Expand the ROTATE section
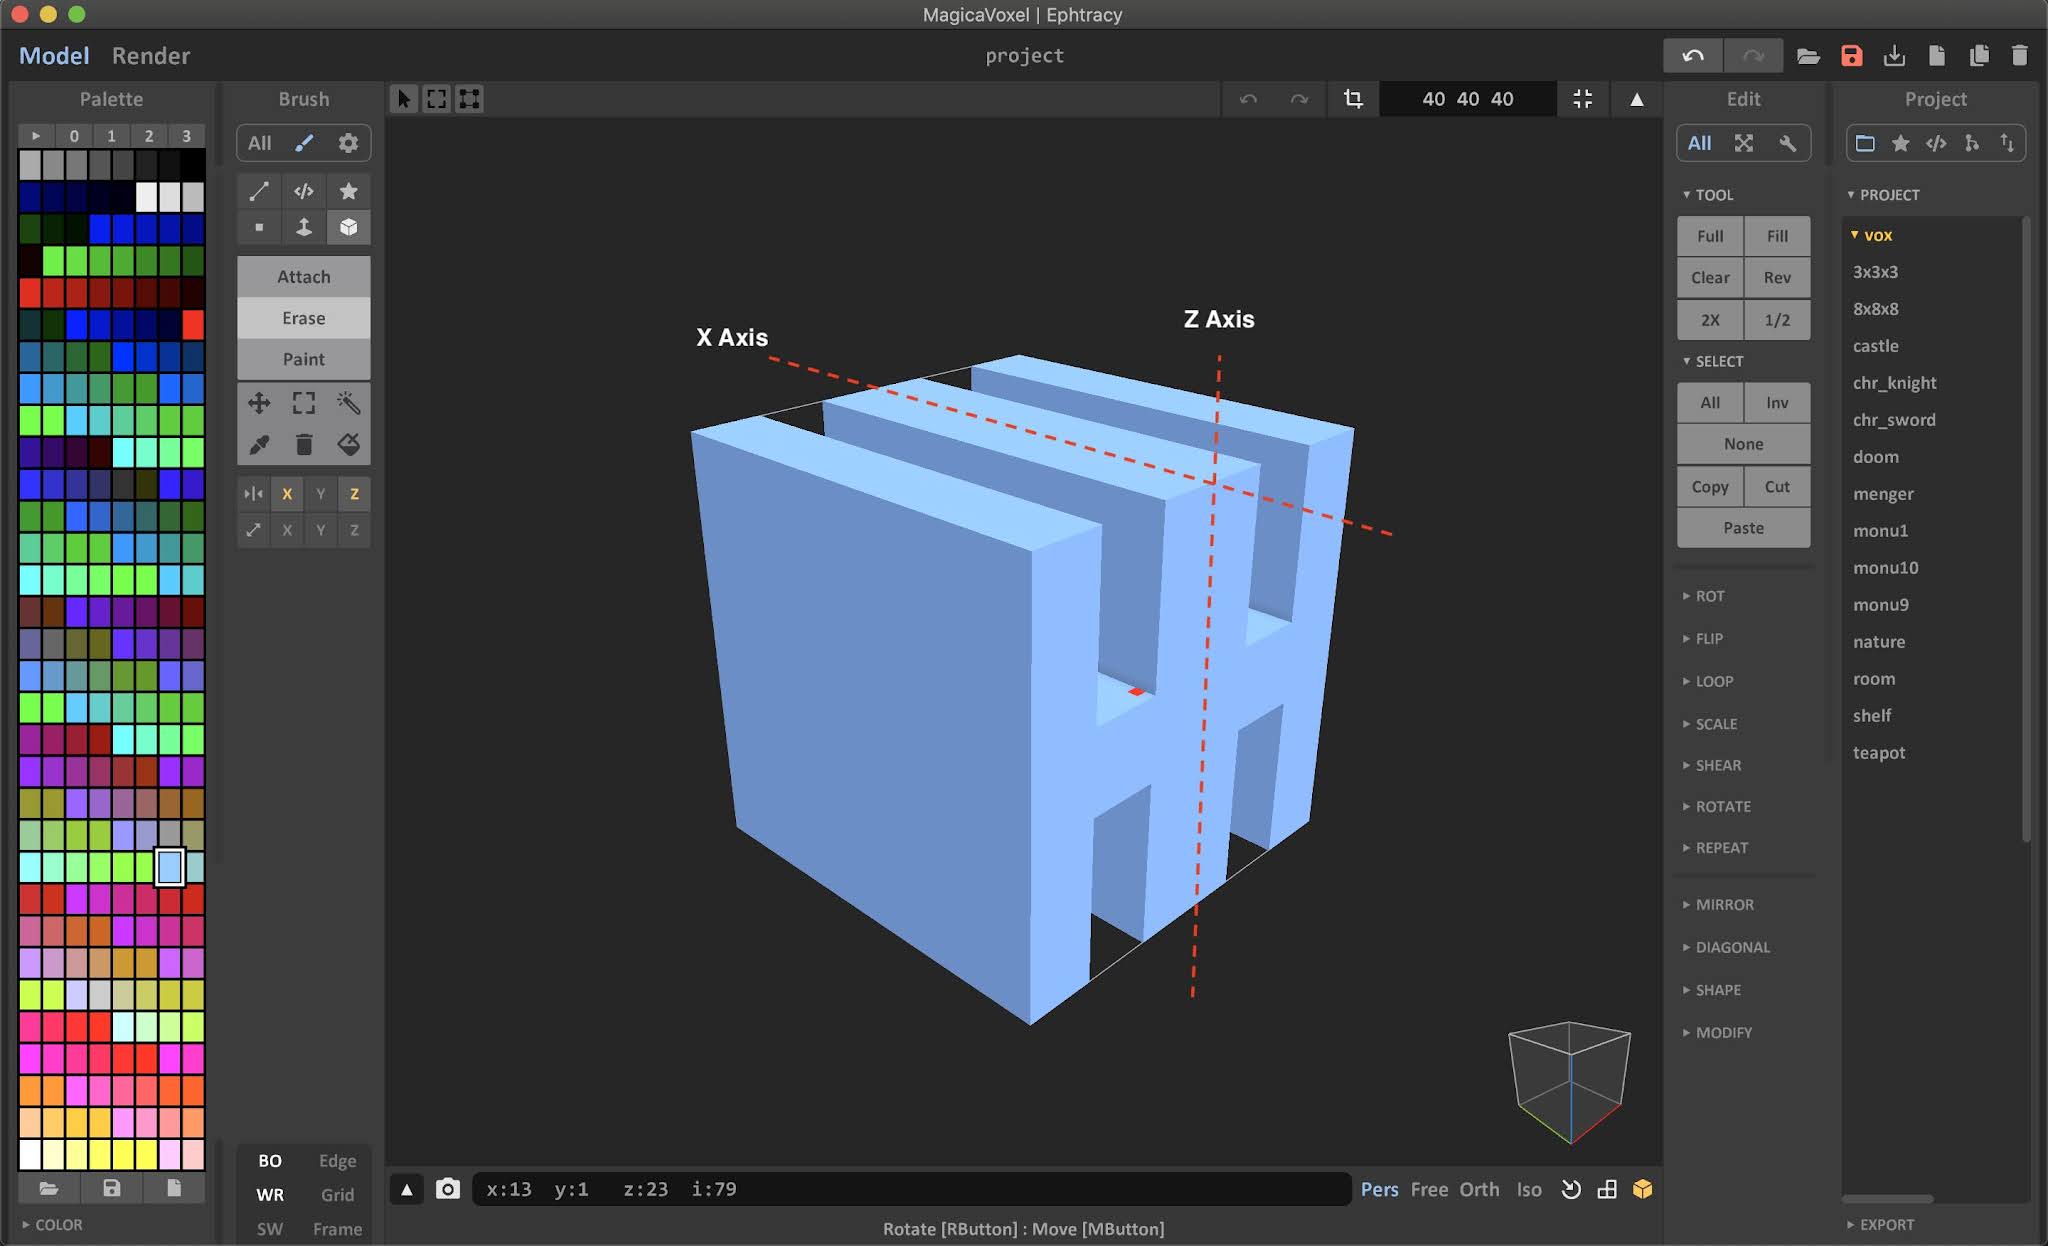This screenshot has width=2048, height=1246. tap(1724, 806)
